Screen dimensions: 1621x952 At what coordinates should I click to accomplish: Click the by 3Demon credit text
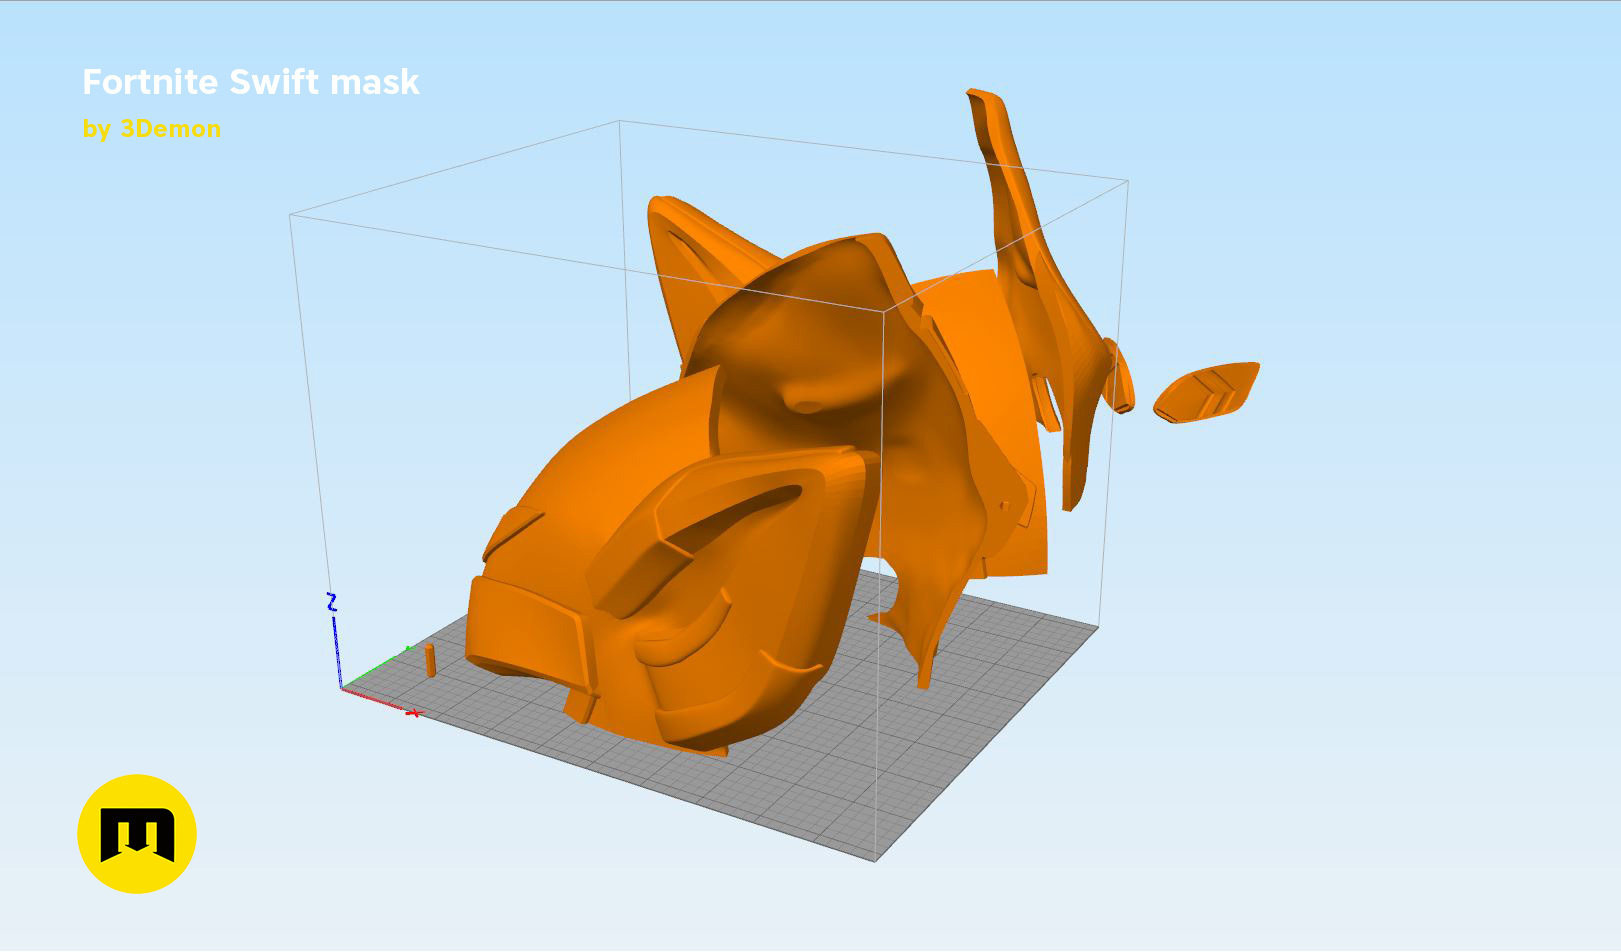(x=152, y=128)
